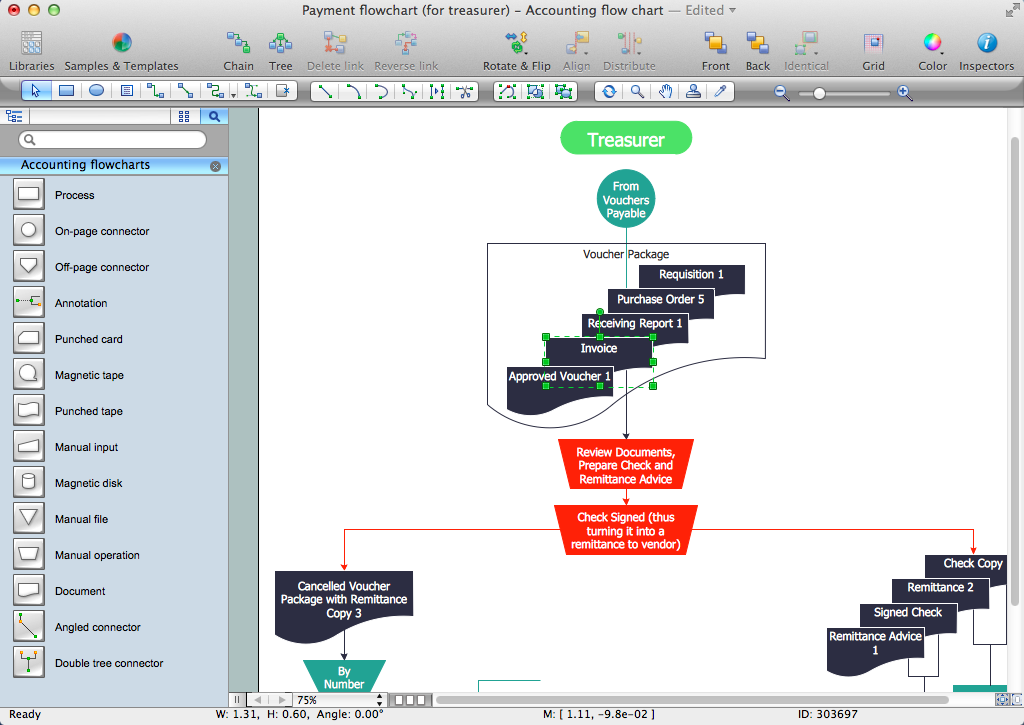Close the Accounting flowcharts library
Image resolution: width=1024 pixels, height=725 pixels.
[x=216, y=167]
